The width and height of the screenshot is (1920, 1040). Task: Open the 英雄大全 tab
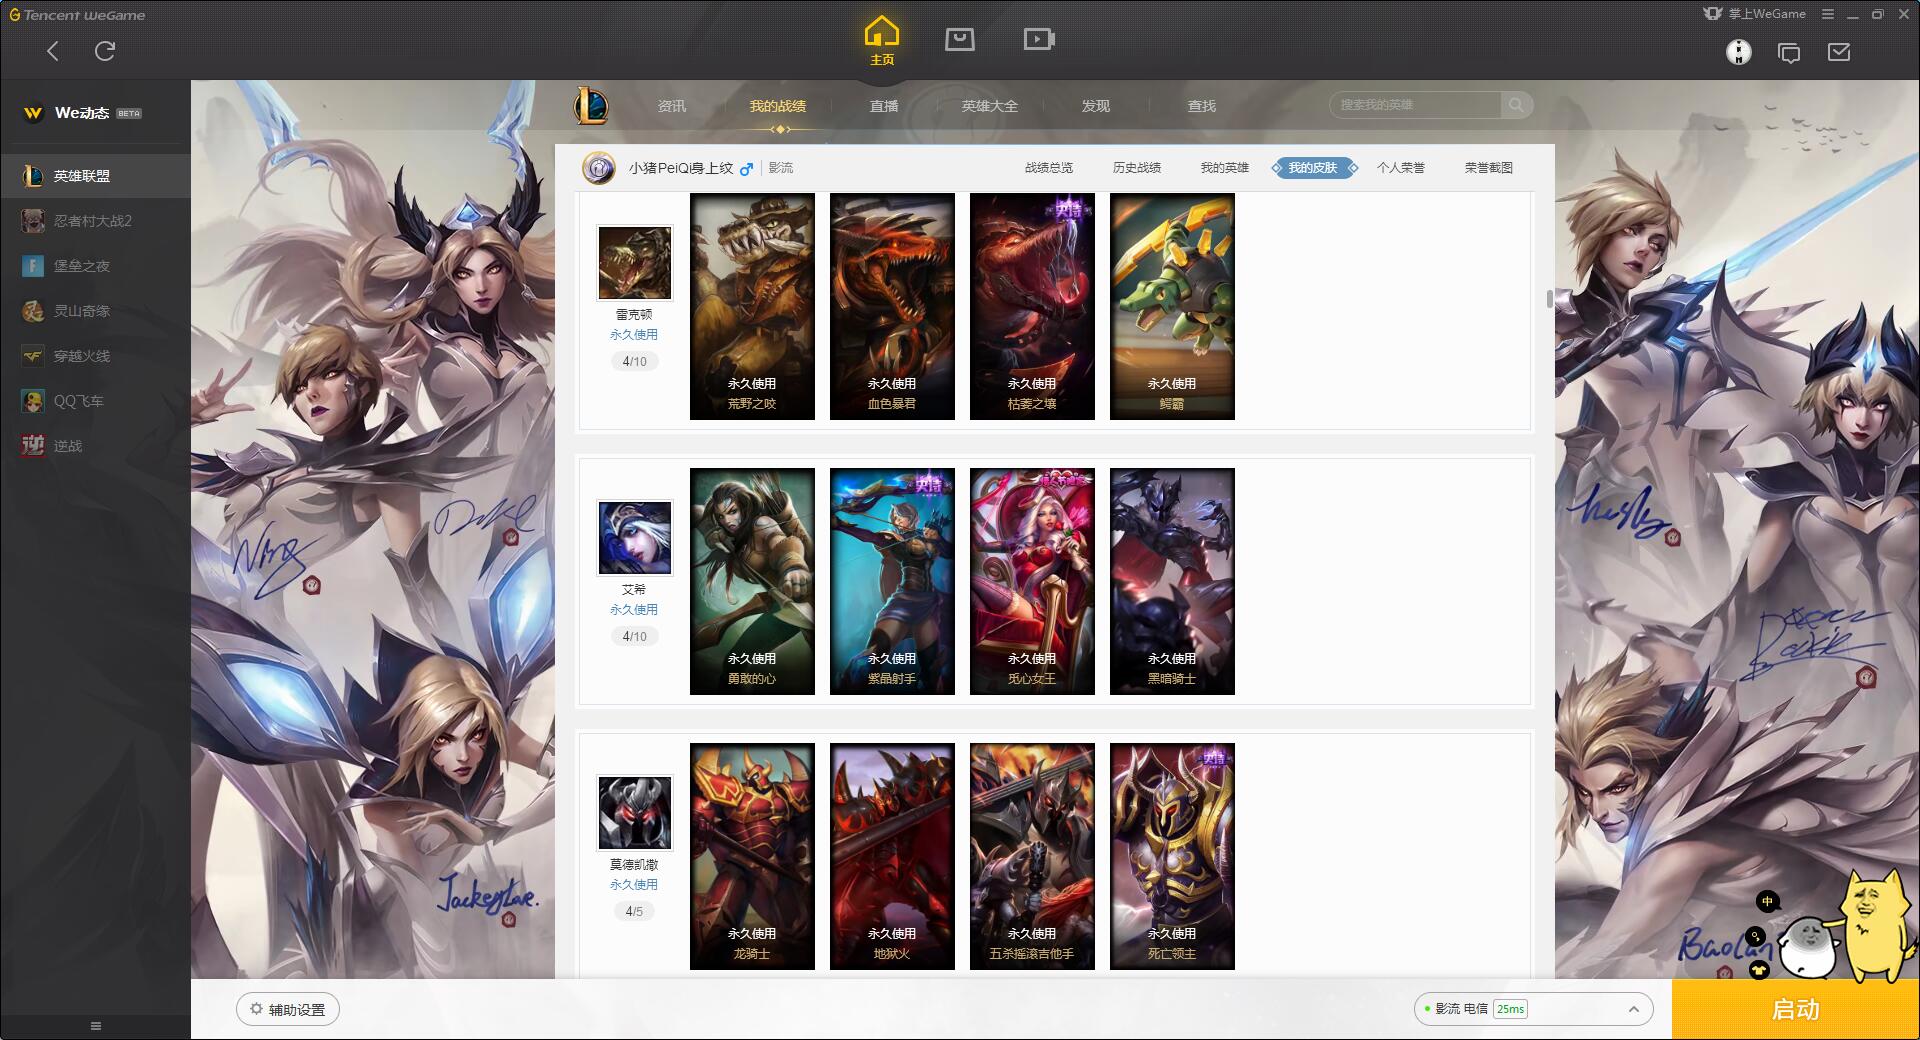(x=990, y=106)
